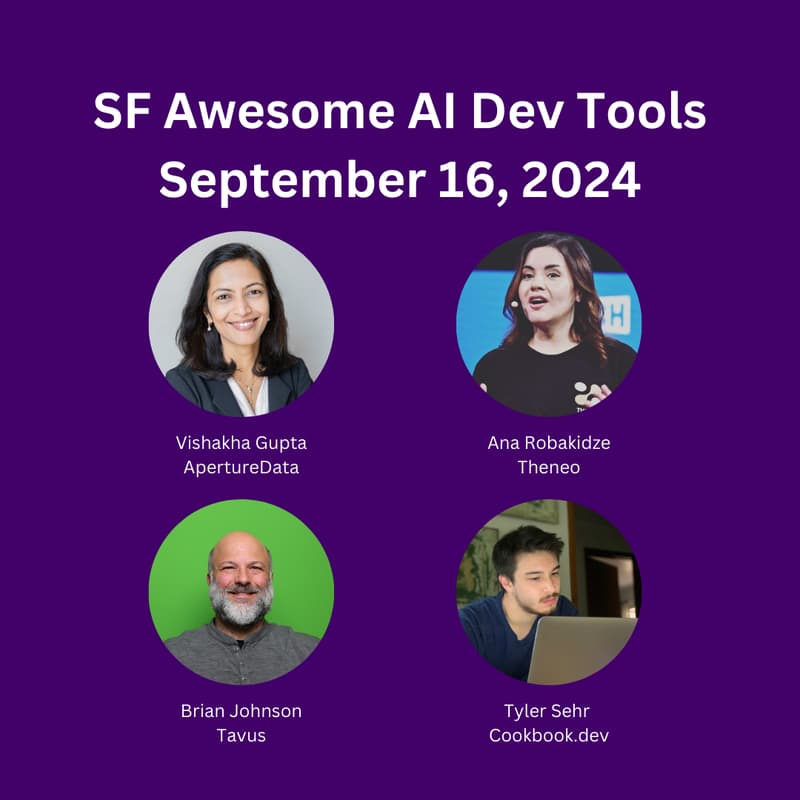This screenshot has width=800, height=800.
Task: Open the Tavus company label
Action: 241,735
